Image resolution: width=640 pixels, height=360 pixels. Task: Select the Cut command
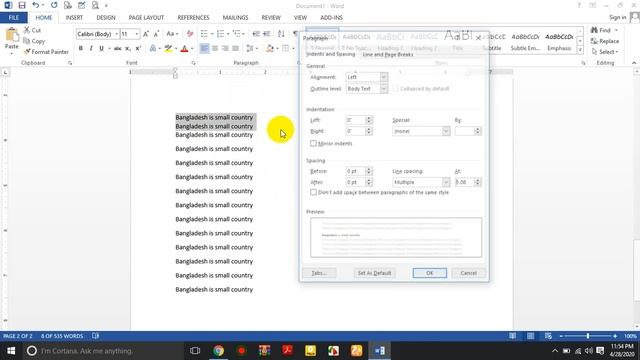pos(32,30)
